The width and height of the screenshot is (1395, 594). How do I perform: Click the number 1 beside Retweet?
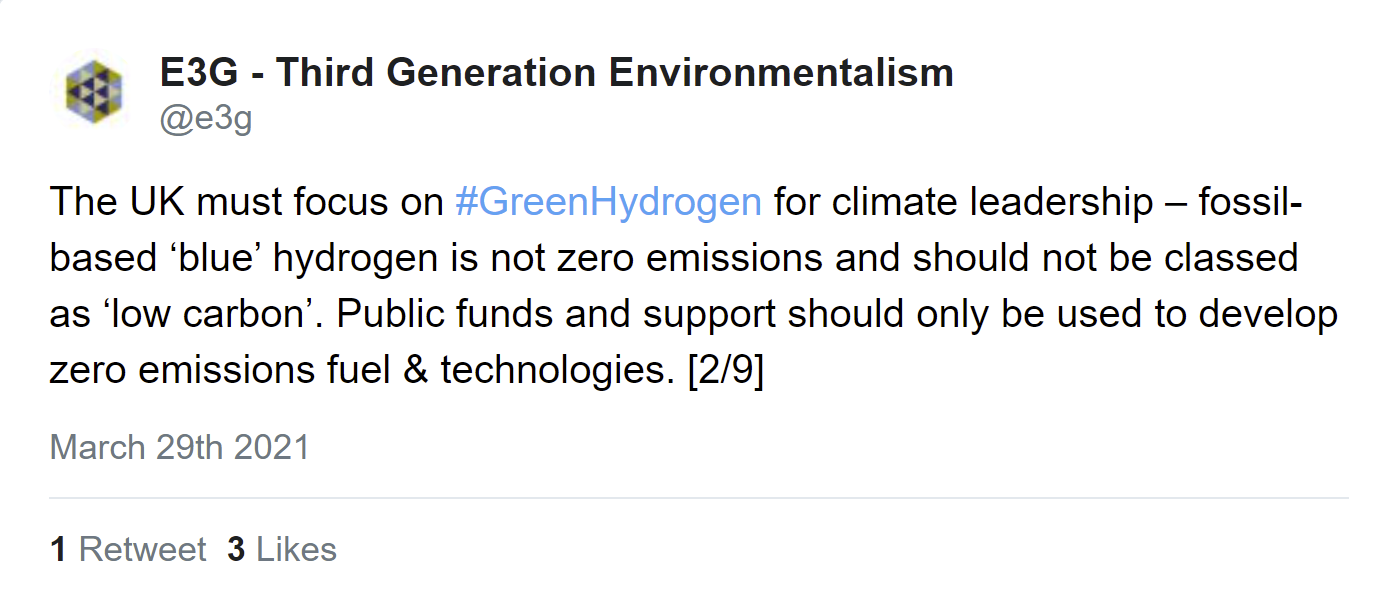[x=59, y=549]
